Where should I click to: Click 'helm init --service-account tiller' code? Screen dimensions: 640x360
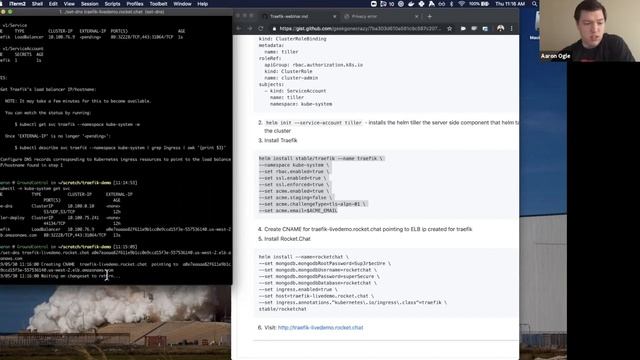click(x=313, y=122)
